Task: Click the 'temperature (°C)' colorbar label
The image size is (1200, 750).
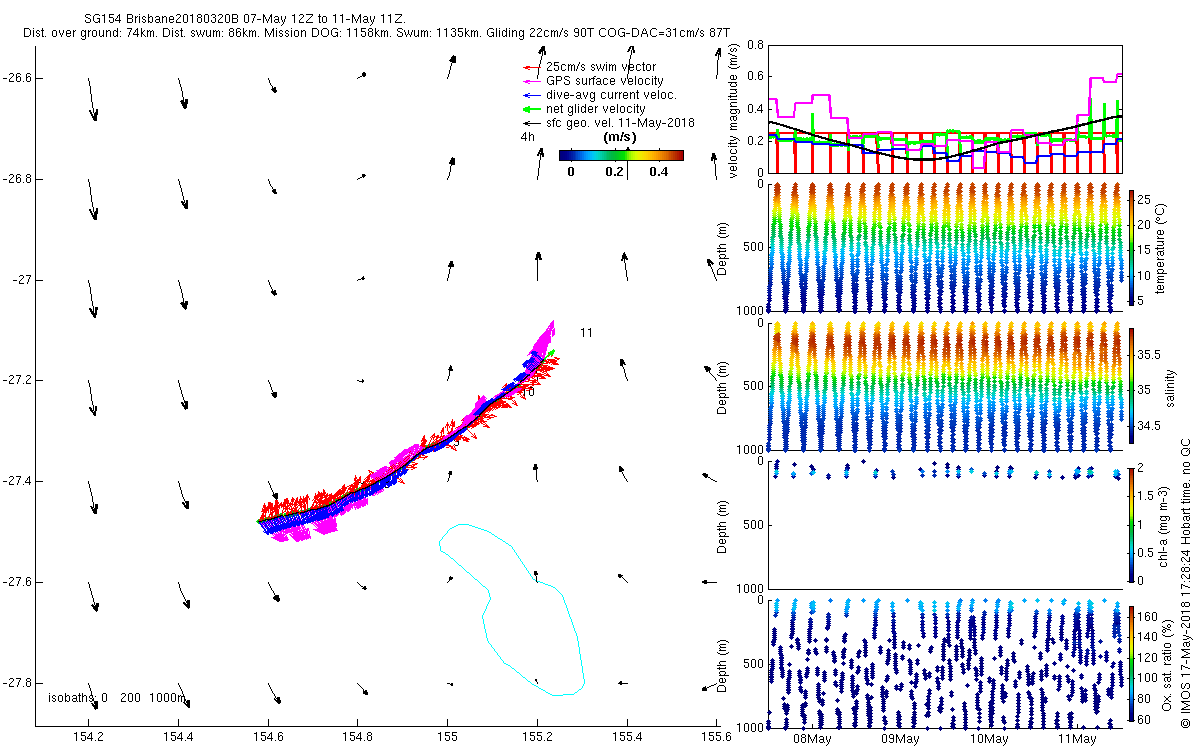Action: pyautogui.click(x=1160, y=247)
